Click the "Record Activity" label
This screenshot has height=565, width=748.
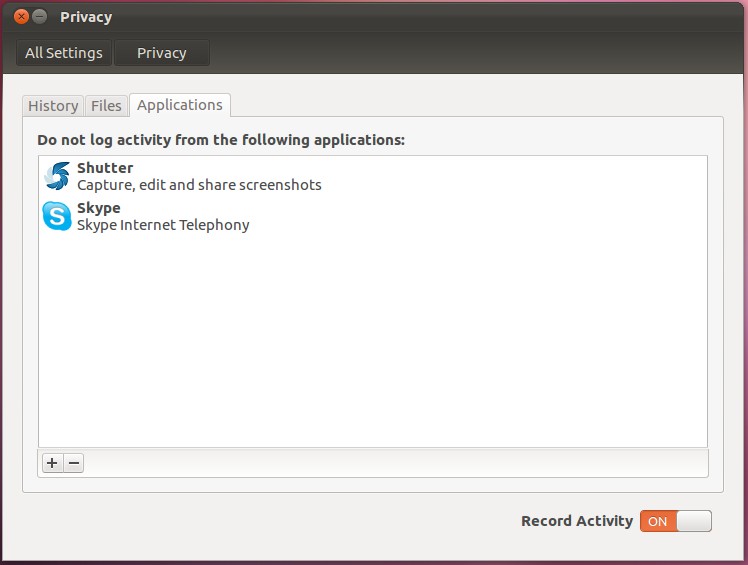(x=577, y=521)
